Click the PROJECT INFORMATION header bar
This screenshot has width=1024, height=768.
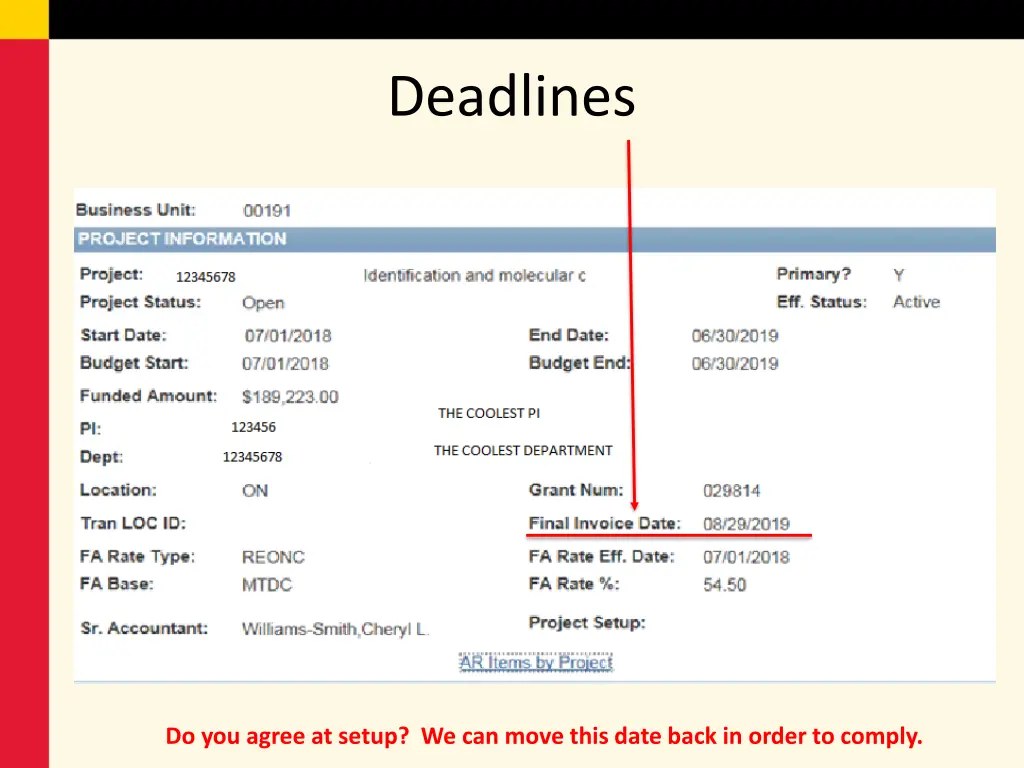click(535, 239)
